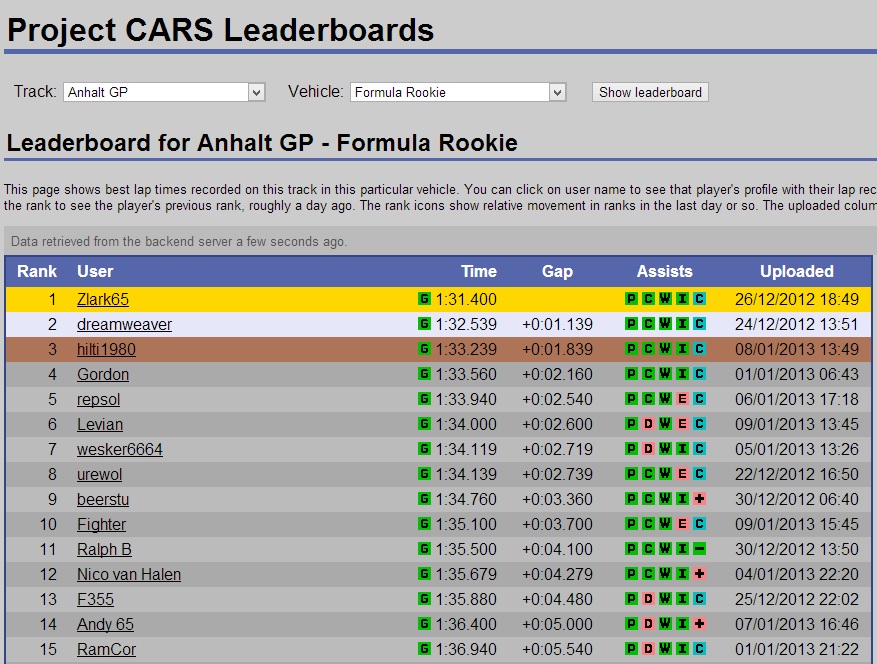This screenshot has height=664, width=877.
Task: Click the Uploaded column header
Action: click(796, 271)
